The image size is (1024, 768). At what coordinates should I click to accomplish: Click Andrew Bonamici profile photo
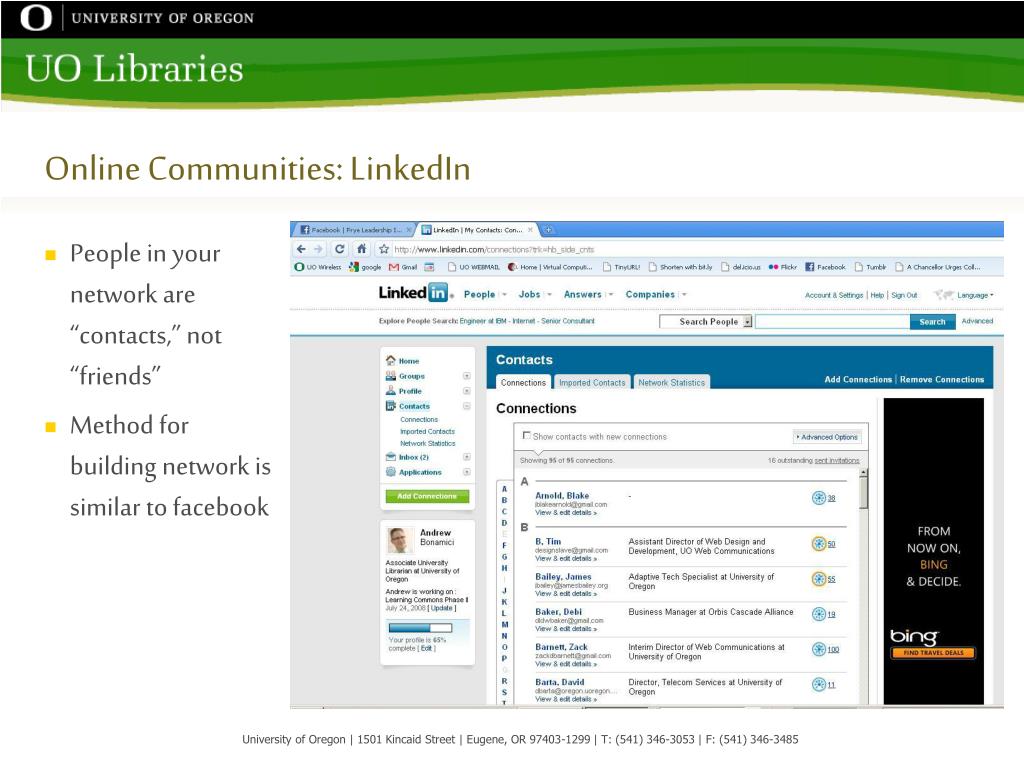coord(400,541)
